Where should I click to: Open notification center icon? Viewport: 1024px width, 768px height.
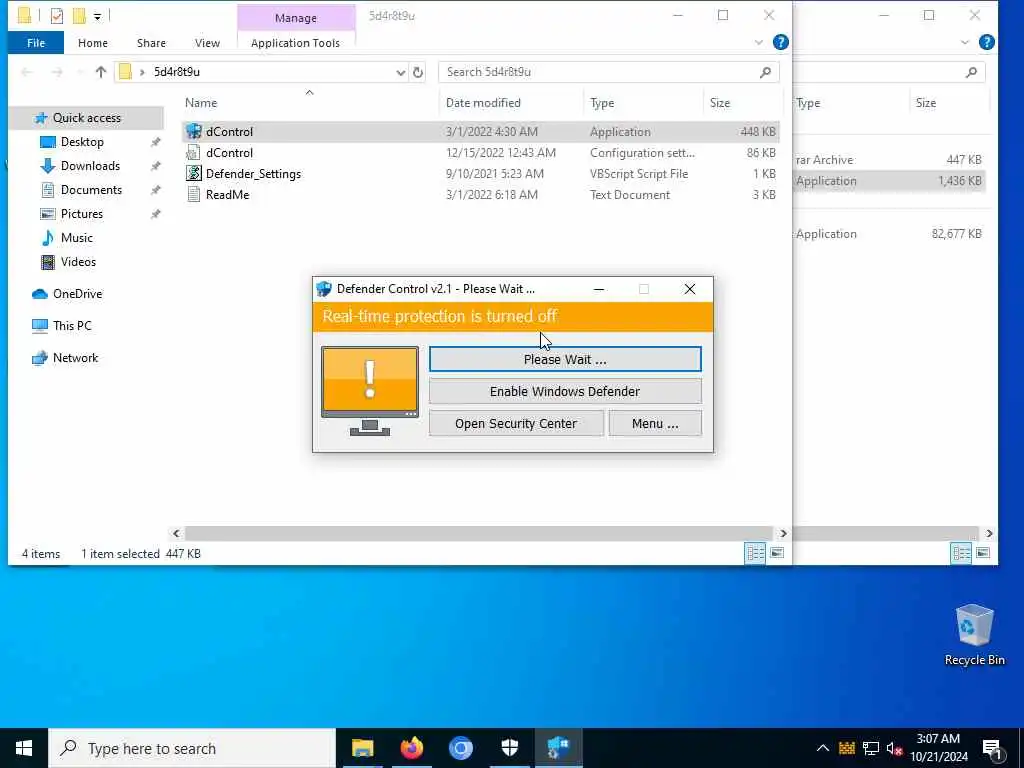click(x=993, y=748)
